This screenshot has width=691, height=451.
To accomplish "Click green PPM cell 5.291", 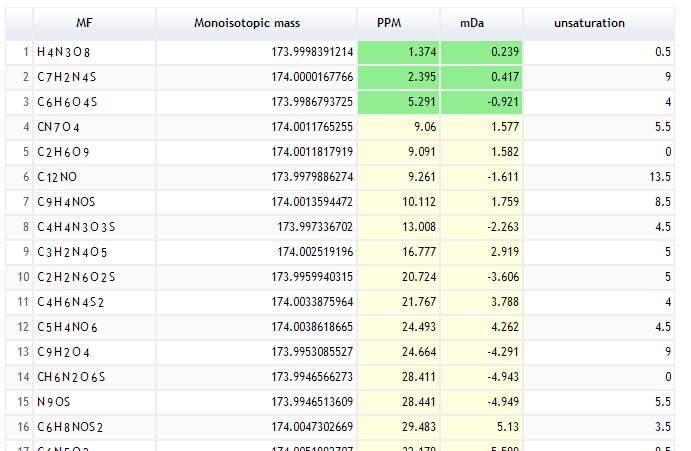I will (x=398, y=102).
